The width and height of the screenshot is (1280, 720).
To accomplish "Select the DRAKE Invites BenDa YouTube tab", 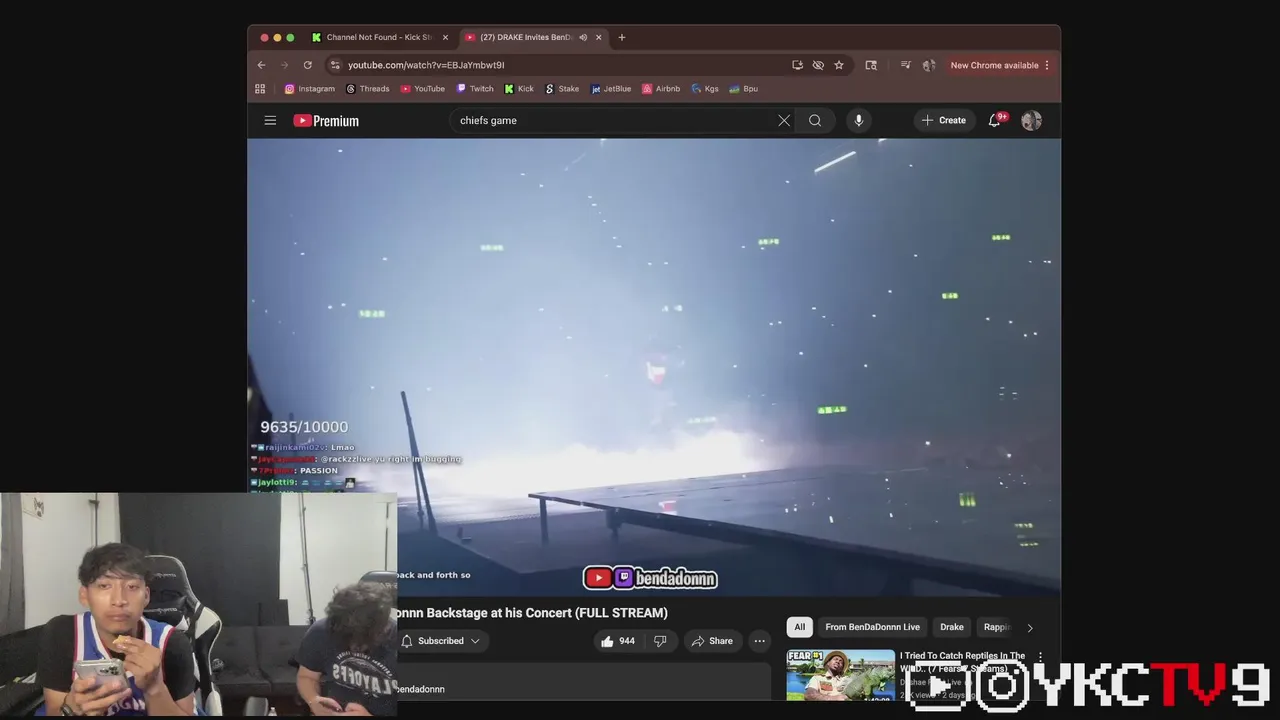I will 533,37.
